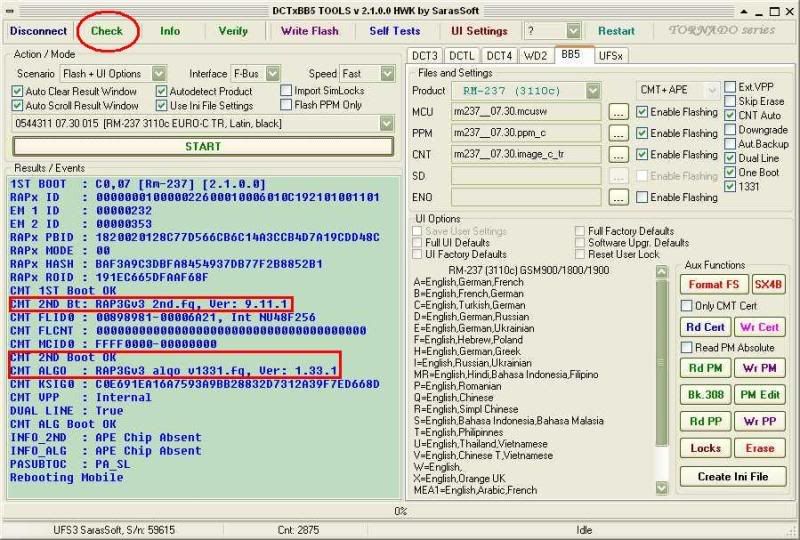Screen dimensions: 800x540
Task: Click the Rd Cert button
Action: click(706, 327)
